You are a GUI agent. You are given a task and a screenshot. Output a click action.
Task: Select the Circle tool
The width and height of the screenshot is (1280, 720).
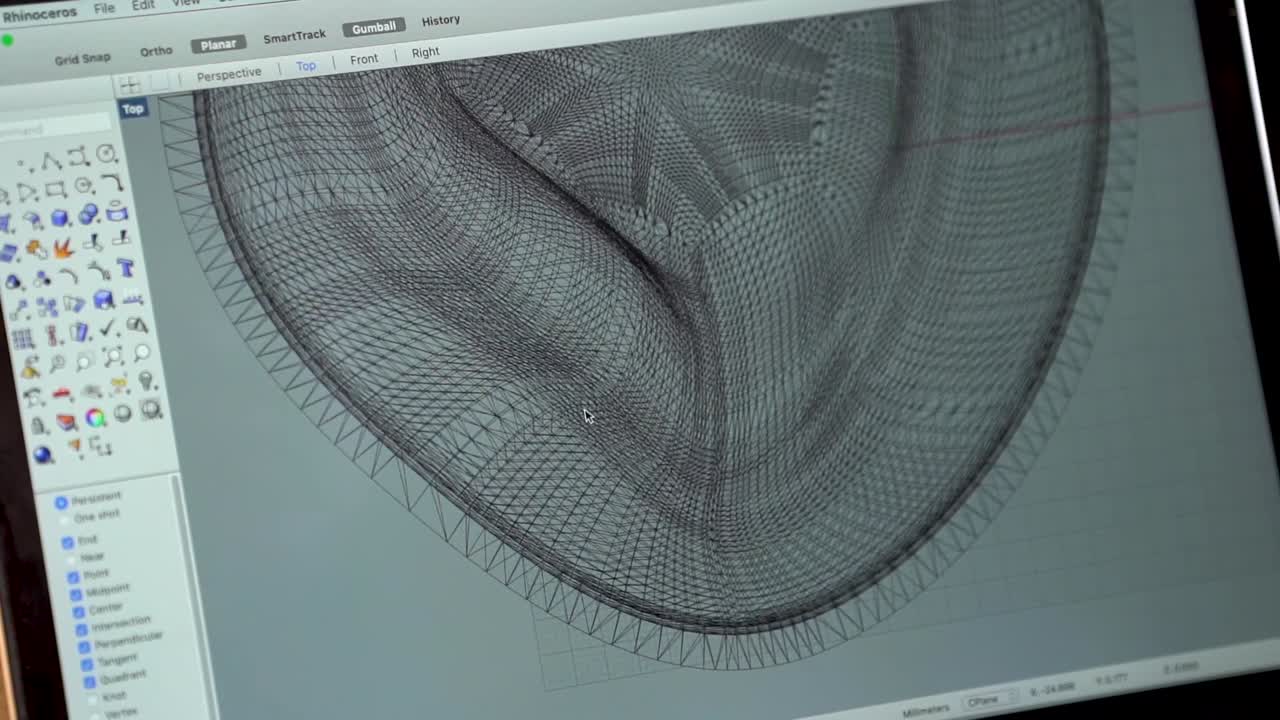tap(105, 151)
